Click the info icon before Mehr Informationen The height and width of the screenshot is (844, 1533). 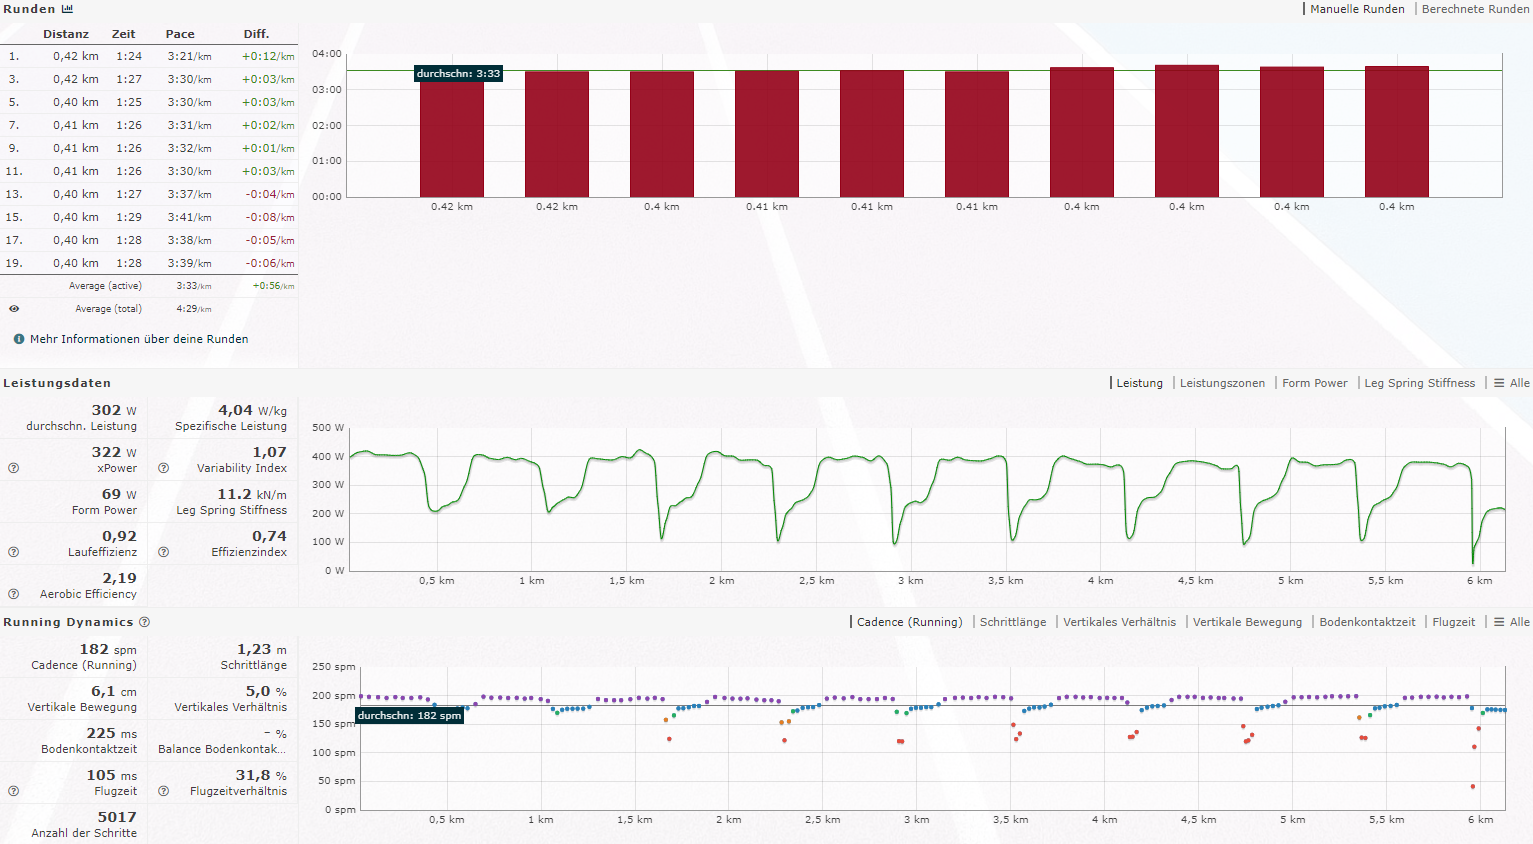point(19,339)
